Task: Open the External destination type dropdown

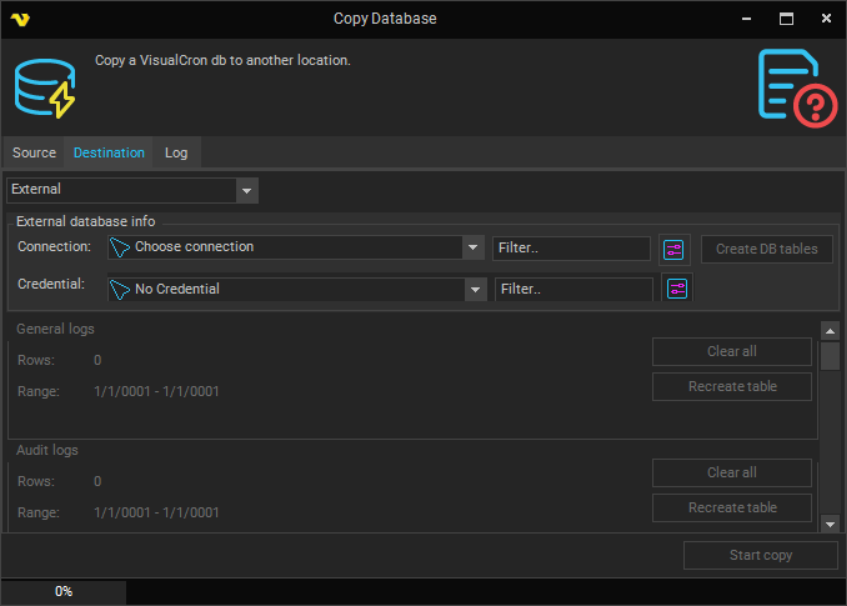Action: [132, 190]
